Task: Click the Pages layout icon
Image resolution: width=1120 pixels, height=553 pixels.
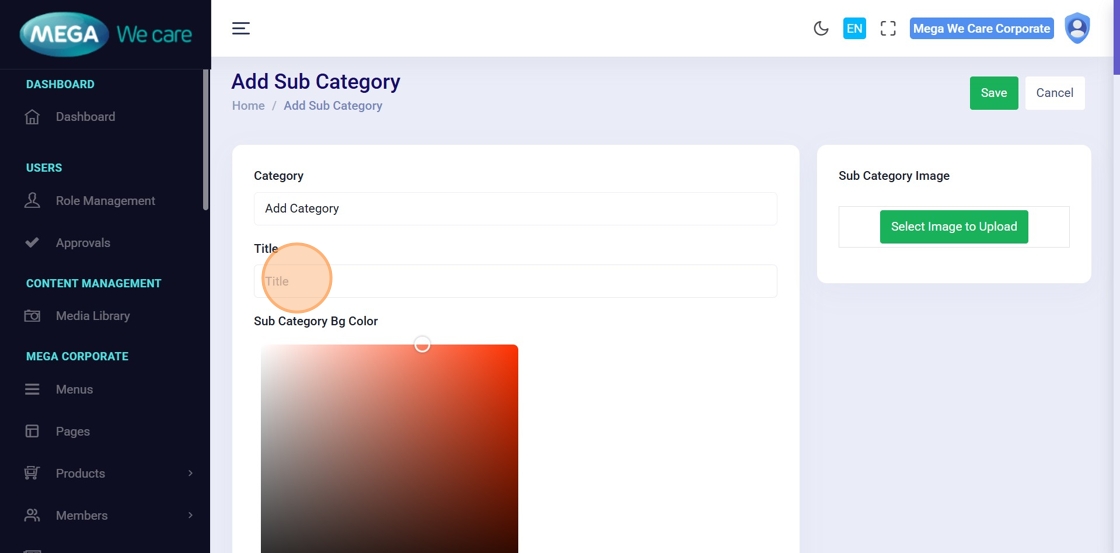Action: coord(32,432)
